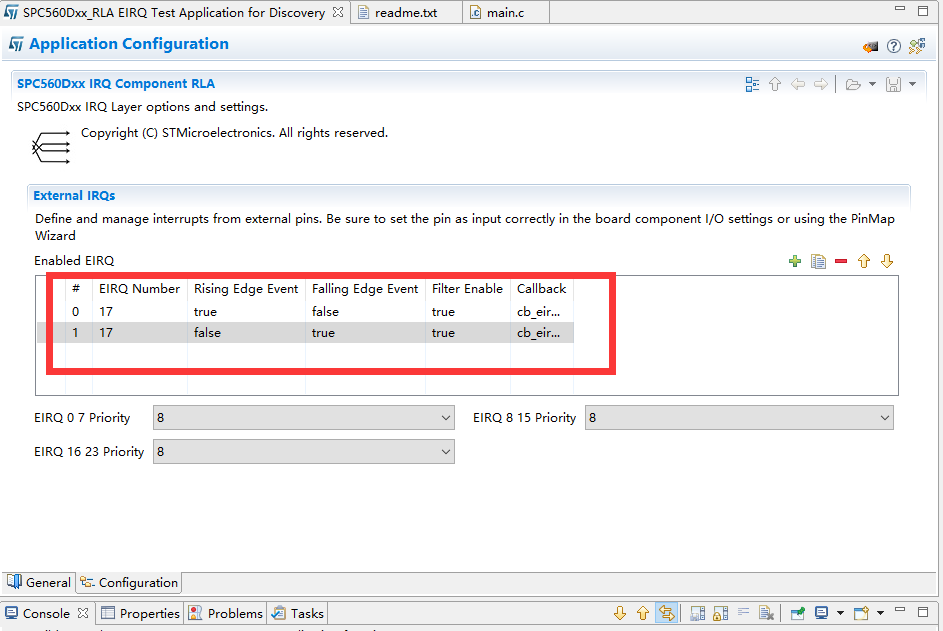943x631 pixels.
Task: Move the EIRQ row down with the orange down arrow
Action: pyautogui.click(x=886, y=261)
